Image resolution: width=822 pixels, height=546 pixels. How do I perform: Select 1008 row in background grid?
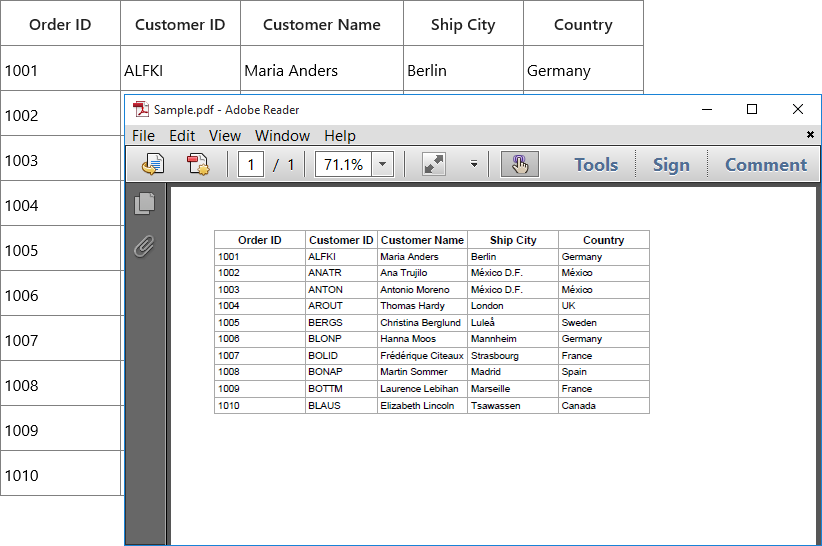click(x=62, y=385)
